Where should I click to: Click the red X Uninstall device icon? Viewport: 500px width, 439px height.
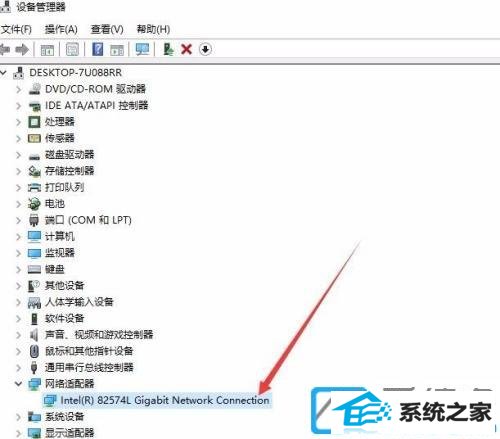click(186, 50)
